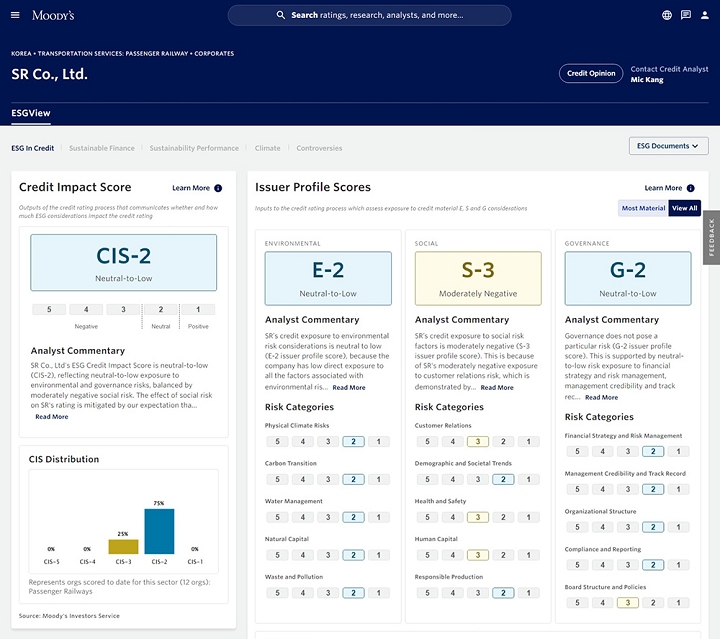The width and height of the screenshot is (720, 639).
Task: Click info icon beside Credit Impact Score
Action: (x=218, y=188)
